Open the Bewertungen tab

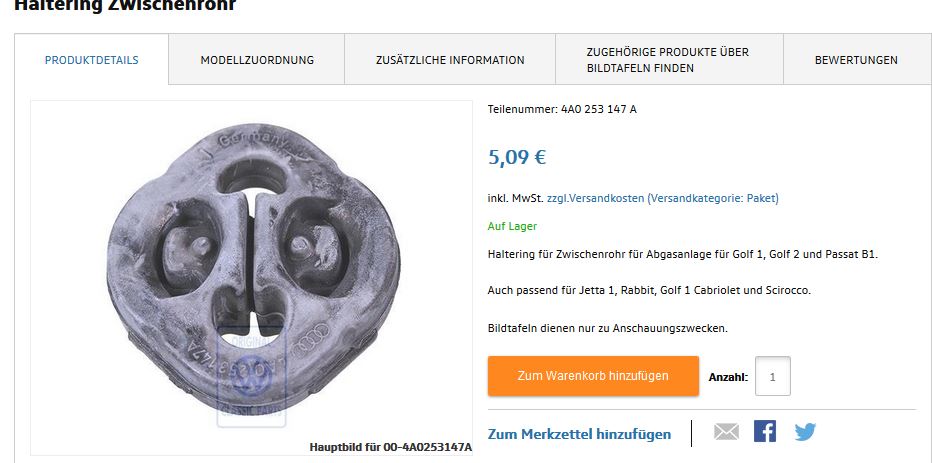(x=856, y=60)
